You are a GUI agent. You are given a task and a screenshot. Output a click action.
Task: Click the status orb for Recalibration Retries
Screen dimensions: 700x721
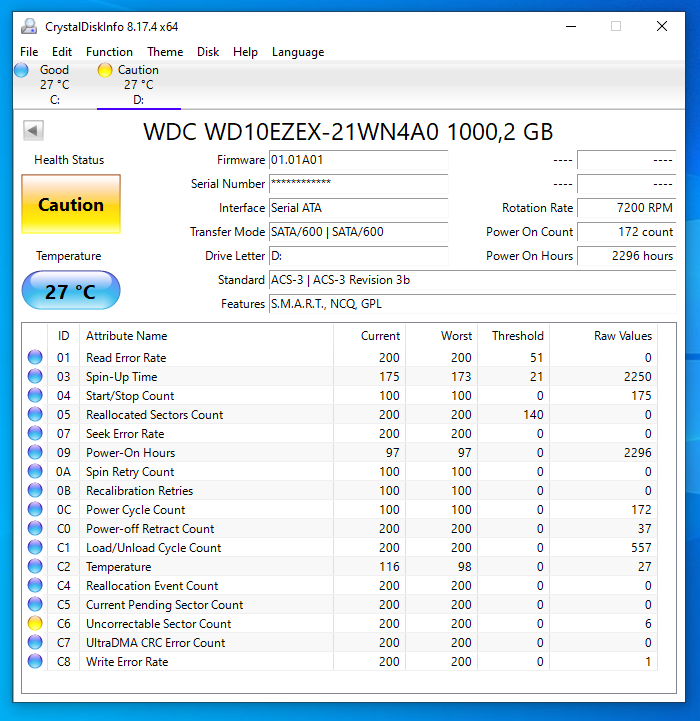[x=35, y=490]
